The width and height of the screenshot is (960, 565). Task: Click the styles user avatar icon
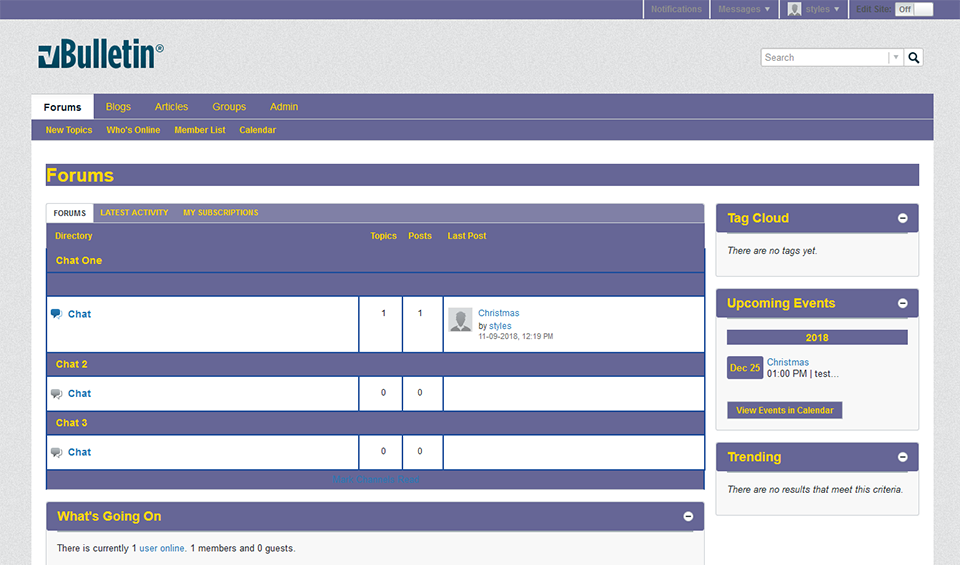(x=794, y=9)
